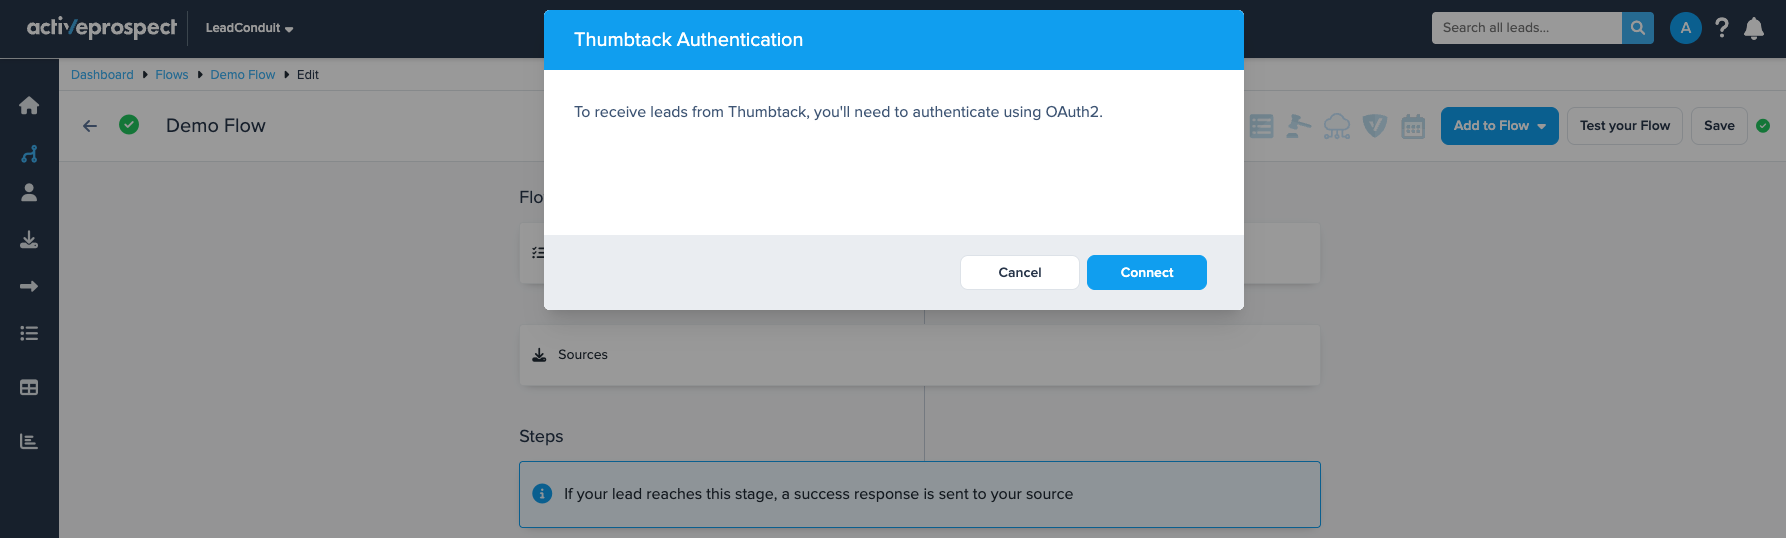Click the Search all leads field
Screen dimensions: 1786x538
pyautogui.click(x=1526, y=28)
